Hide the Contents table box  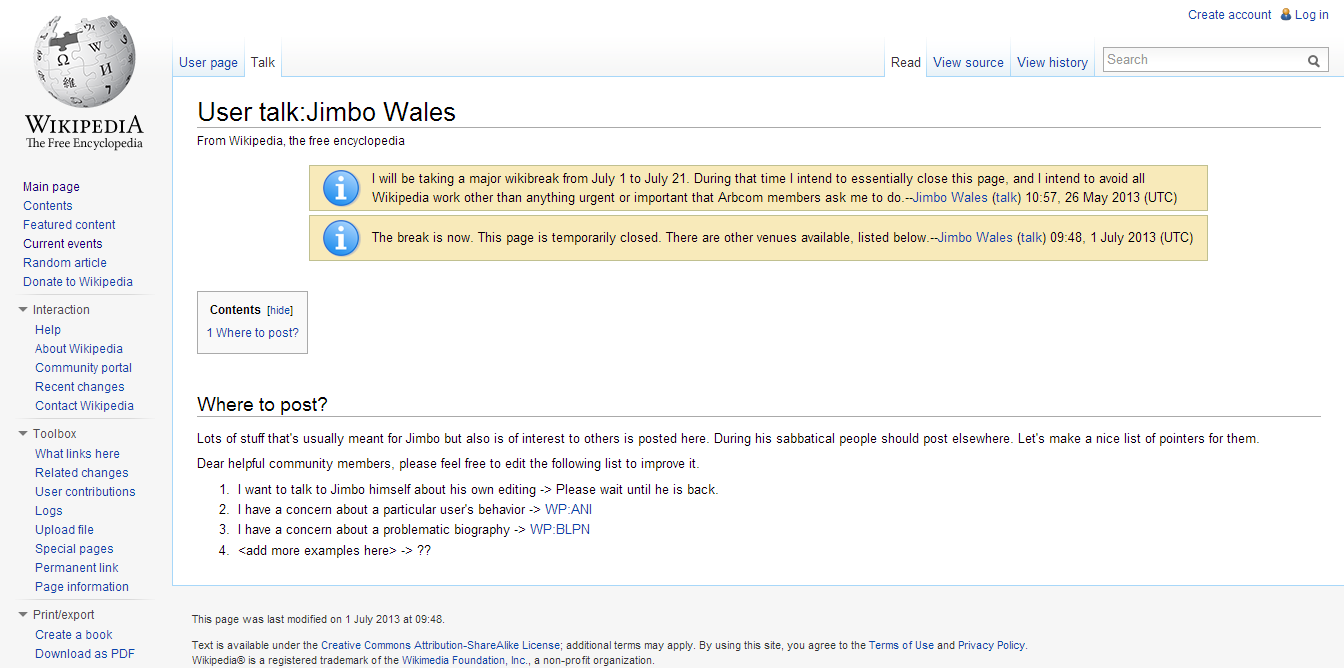click(x=280, y=311)
